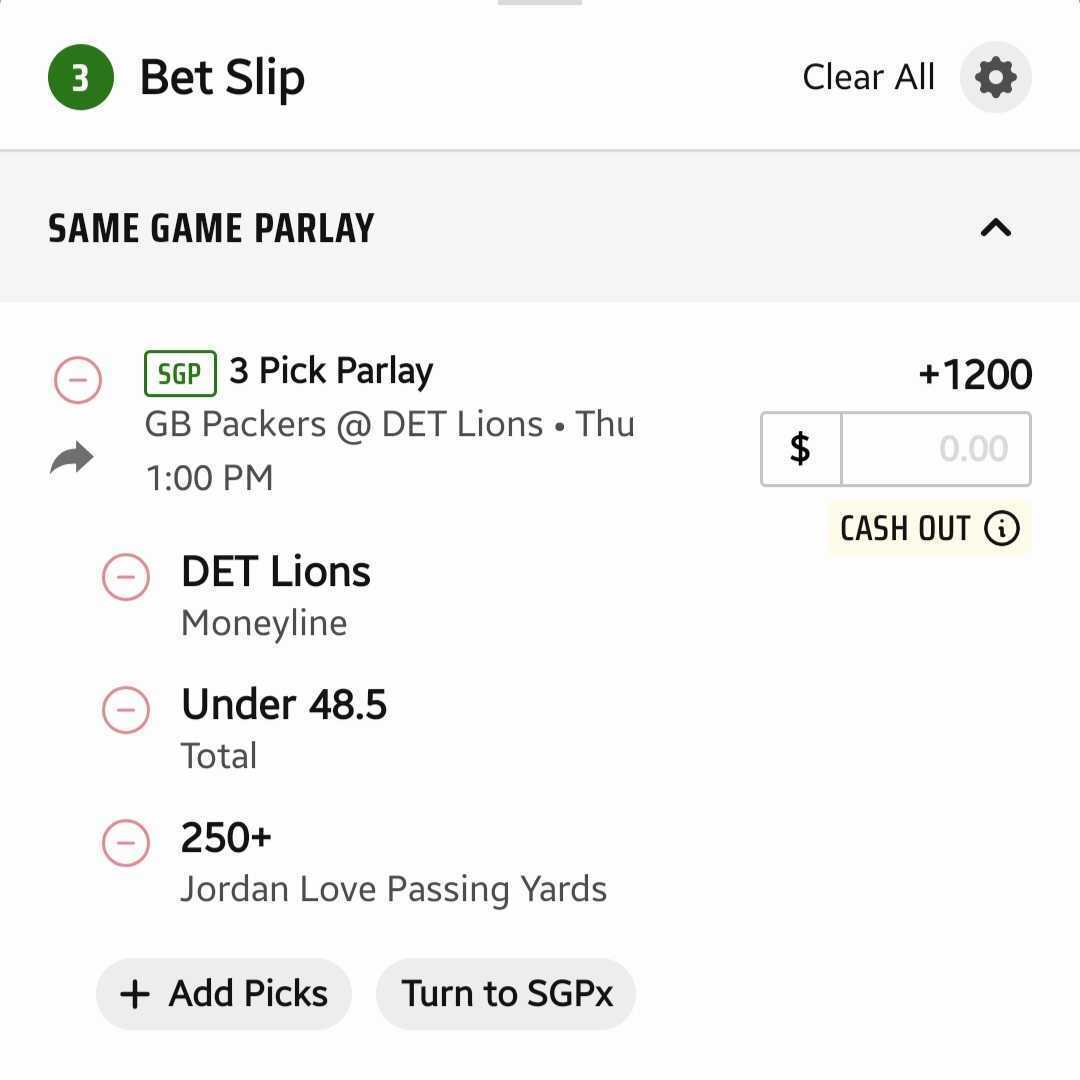Click the SGP tag label

180,374
